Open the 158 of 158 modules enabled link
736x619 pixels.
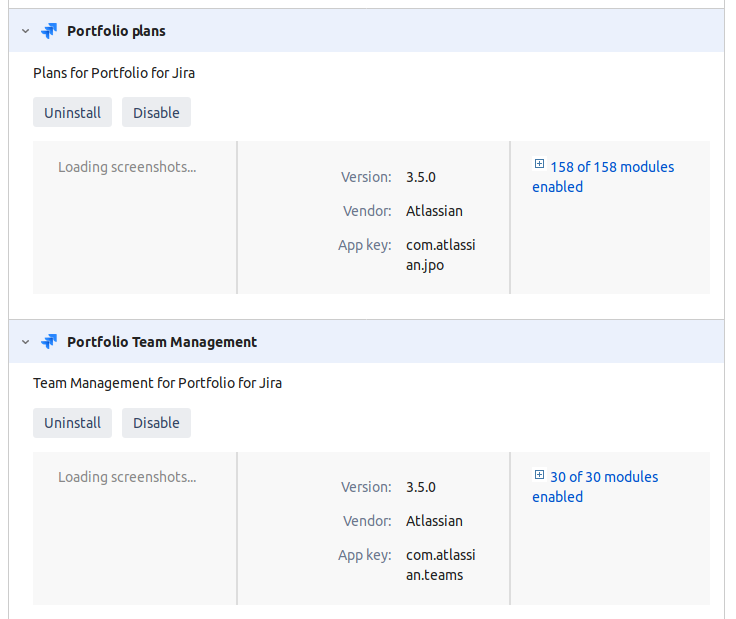click(x=603, y=177)
